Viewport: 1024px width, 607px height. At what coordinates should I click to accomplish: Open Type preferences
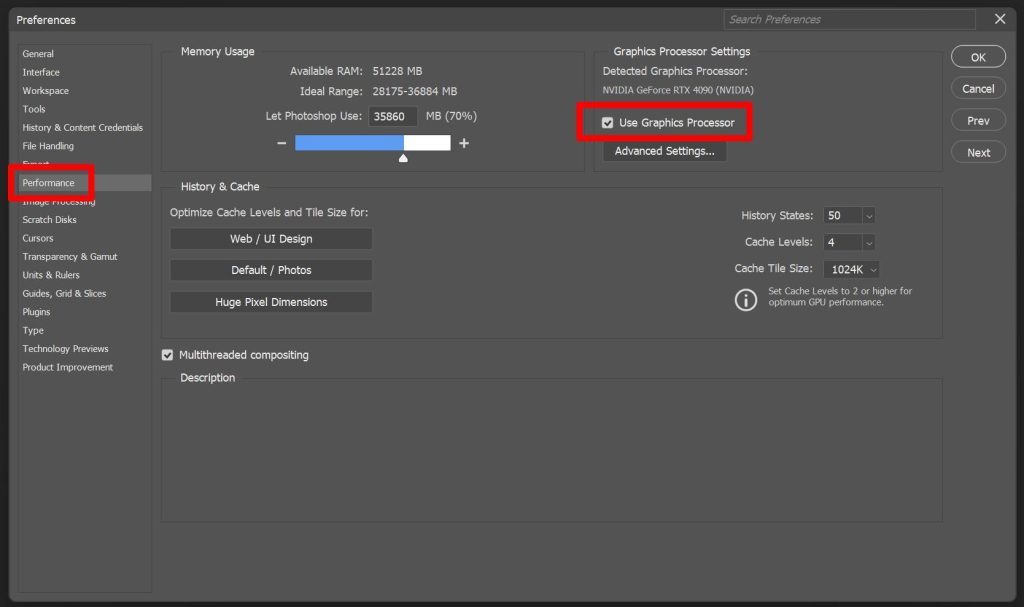pyautogui.click(x=33, y=331)
